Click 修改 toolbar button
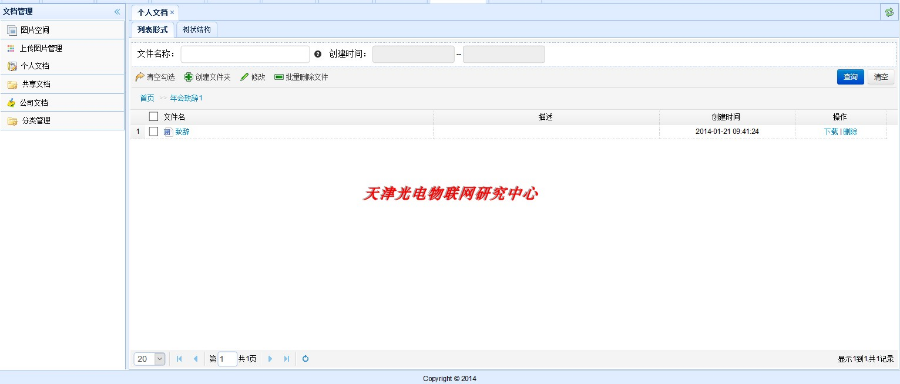 253,77
